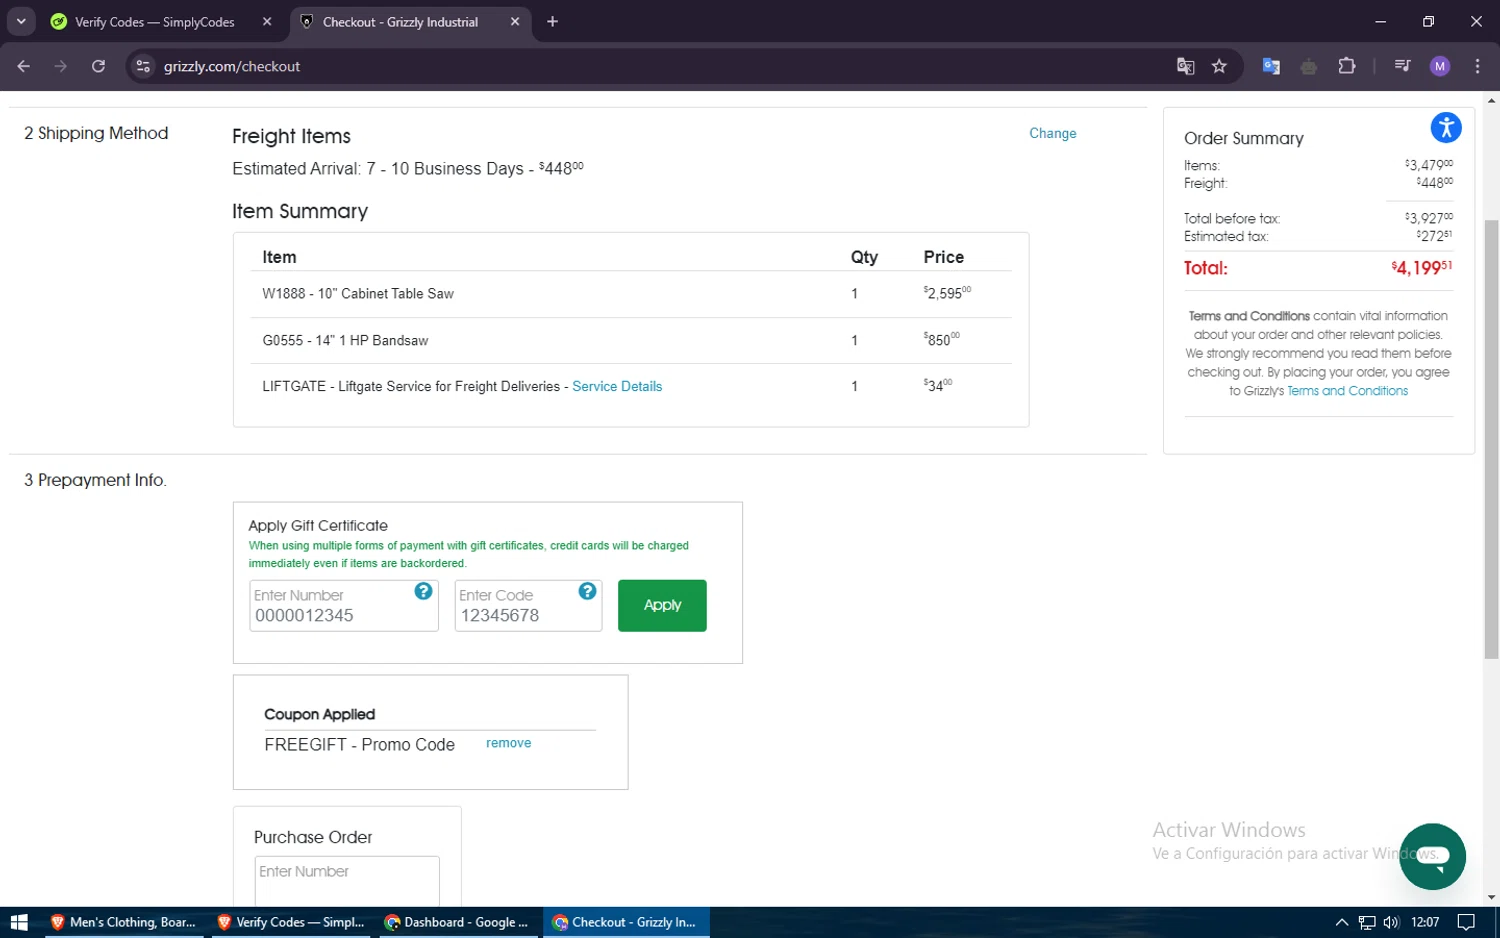Open the Extensions puzzle icon
1500x938 pixels.
(x=1346, y=66)
